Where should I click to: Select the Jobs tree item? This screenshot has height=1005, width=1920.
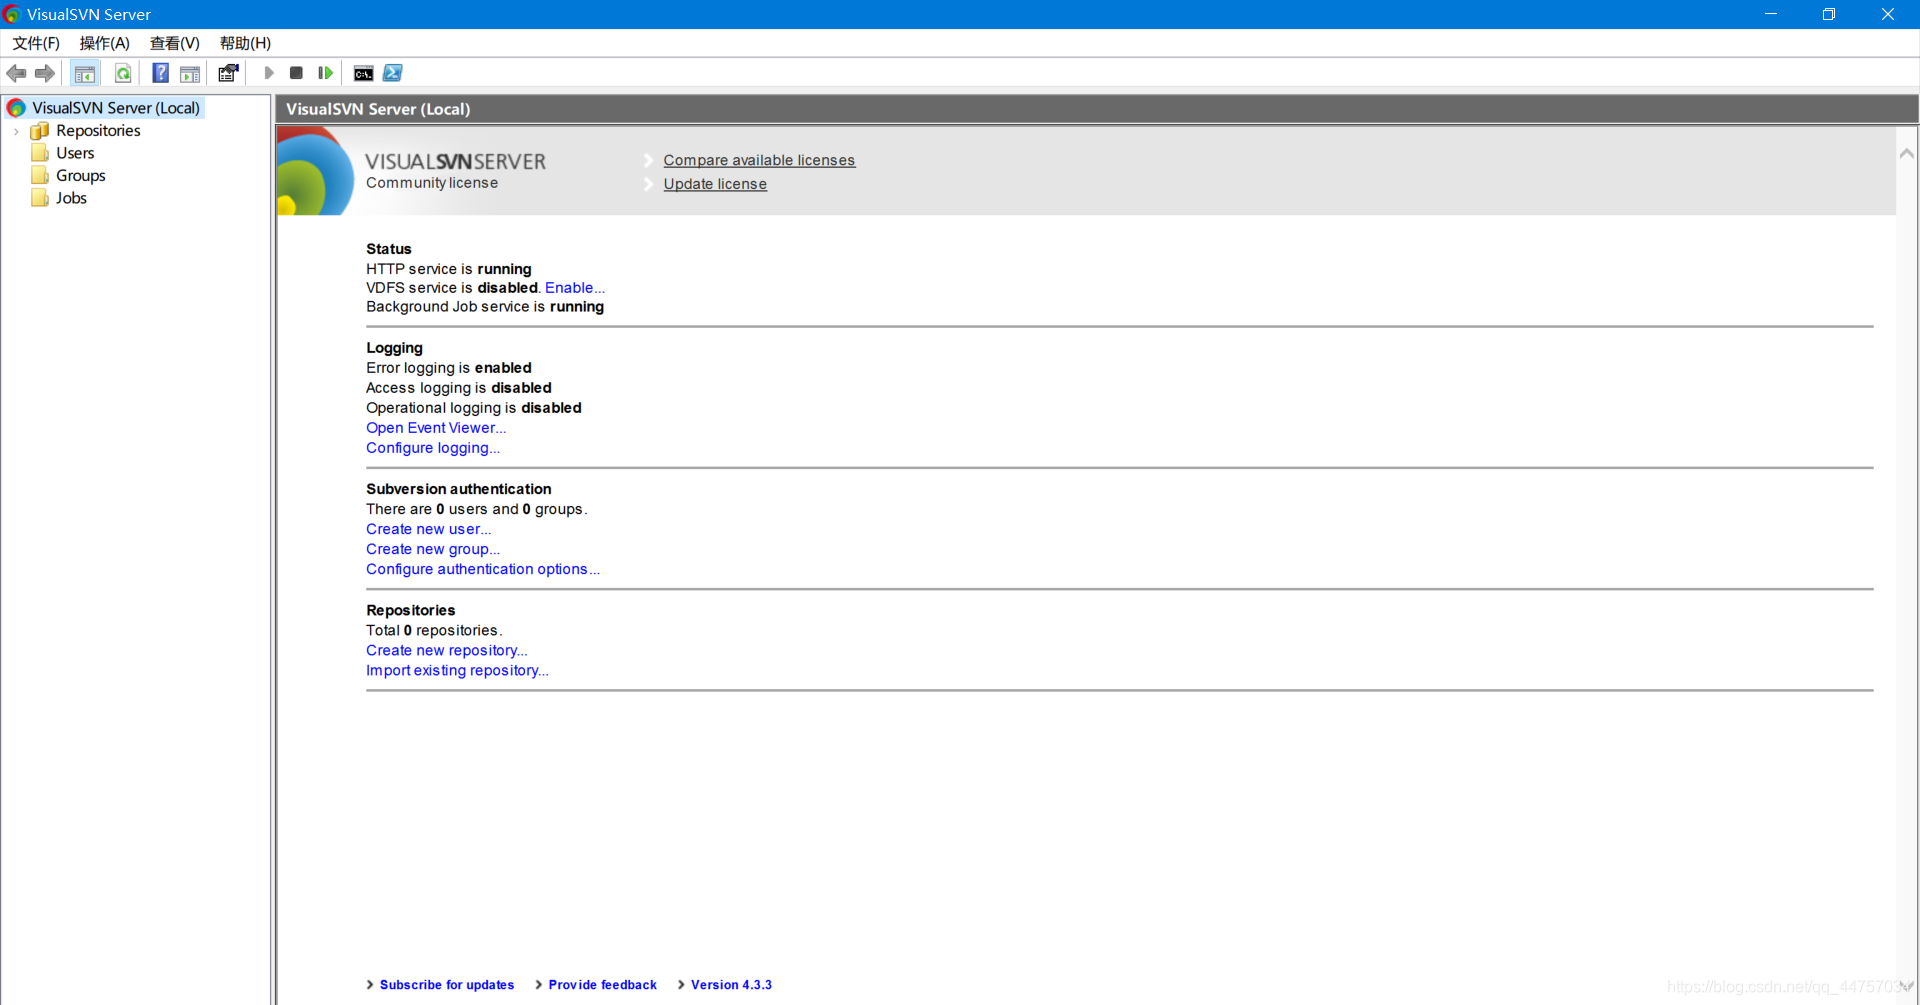71,198
